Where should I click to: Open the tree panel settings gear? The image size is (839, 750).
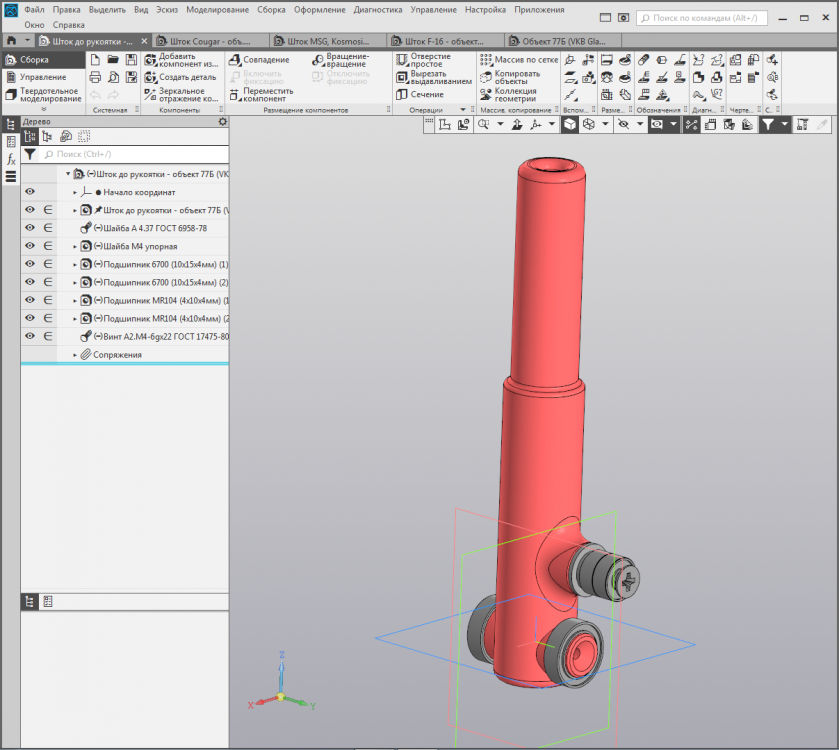[x=222, y=122]
